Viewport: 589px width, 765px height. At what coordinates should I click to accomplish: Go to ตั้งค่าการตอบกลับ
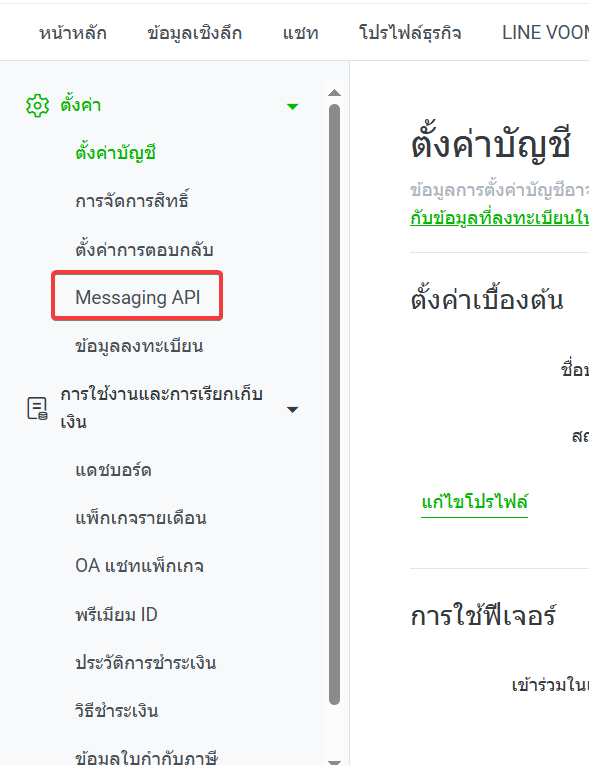click(x=144, y=249)
